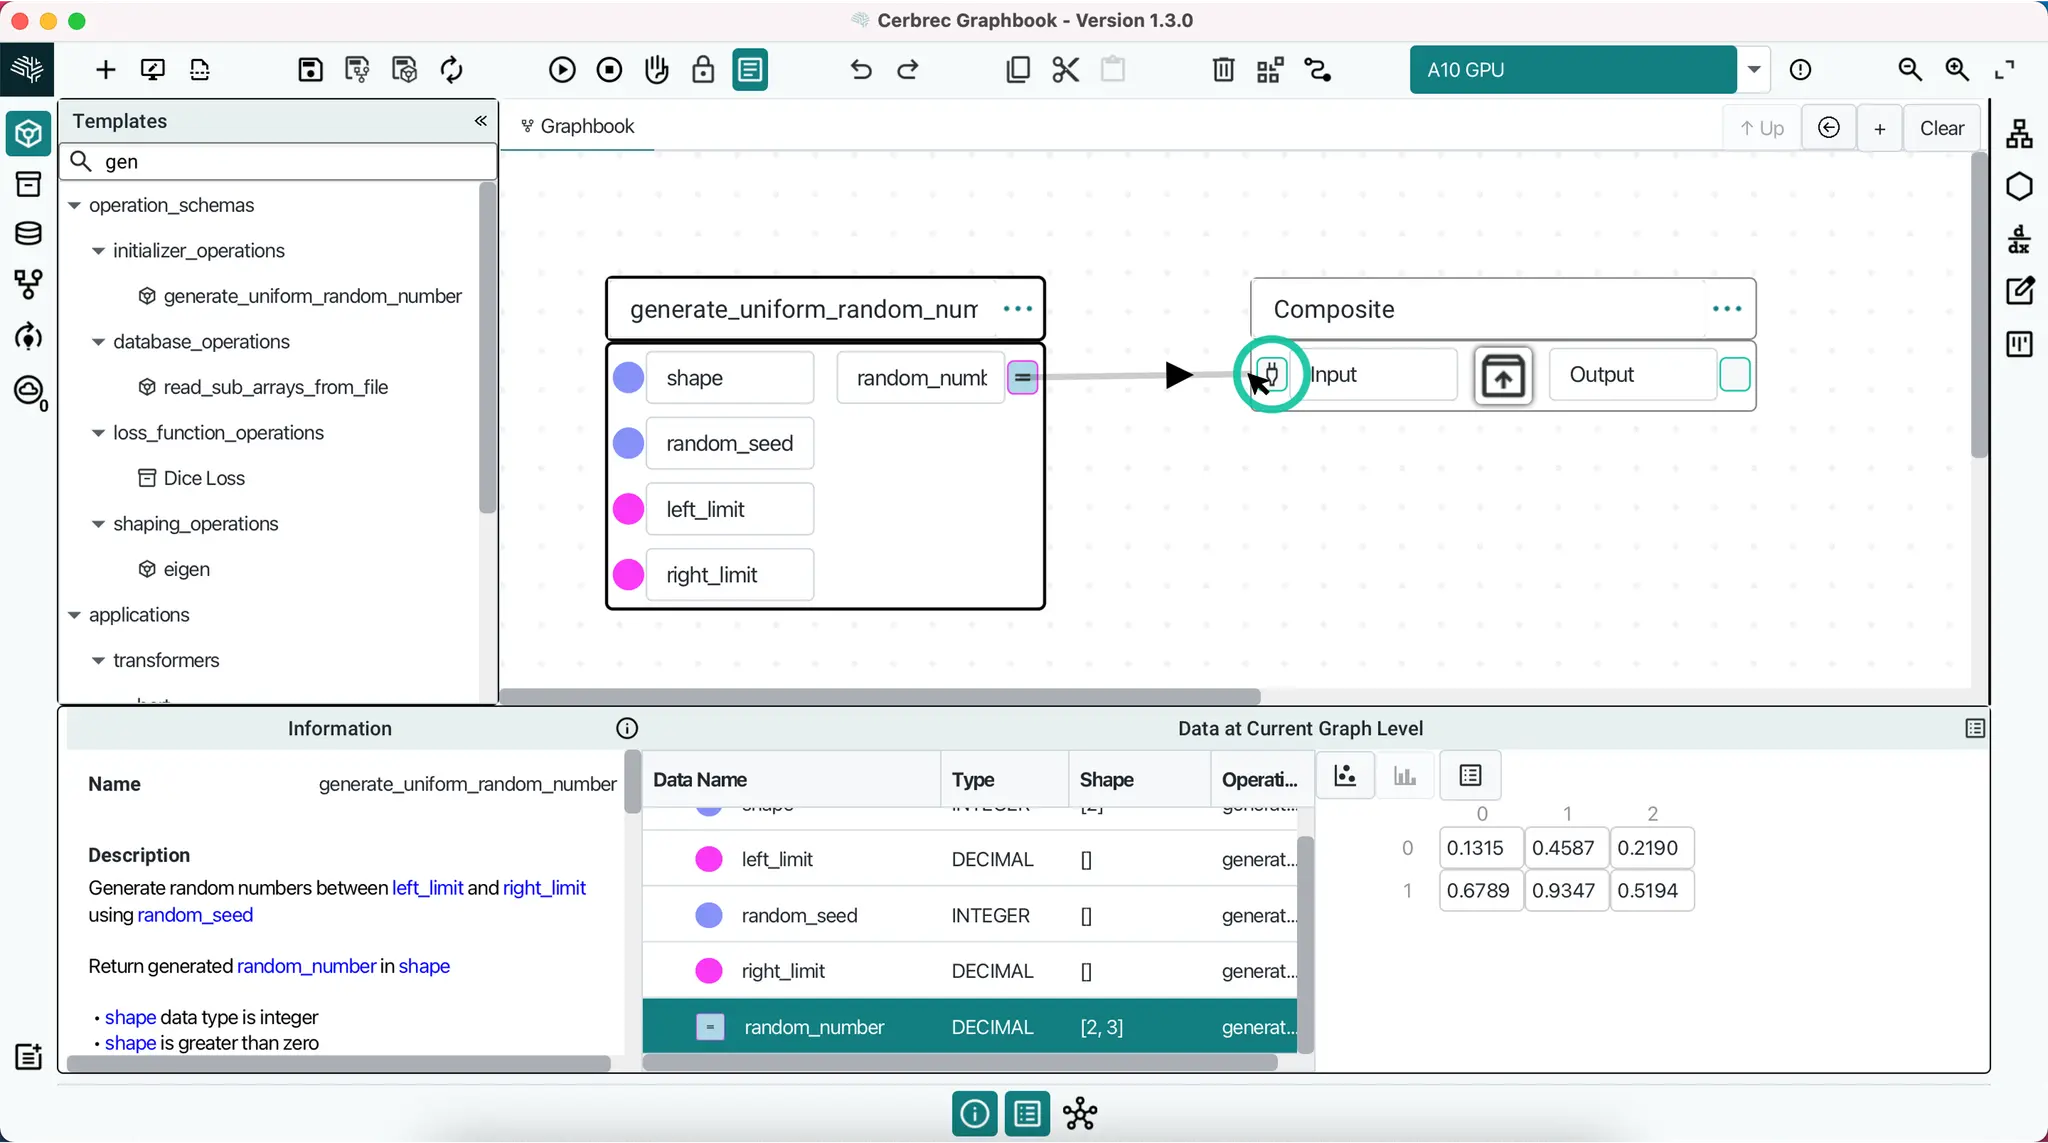Select the Graphbook tab
The width and height of the screenshot is (2048, 1143).
(578, 127)
